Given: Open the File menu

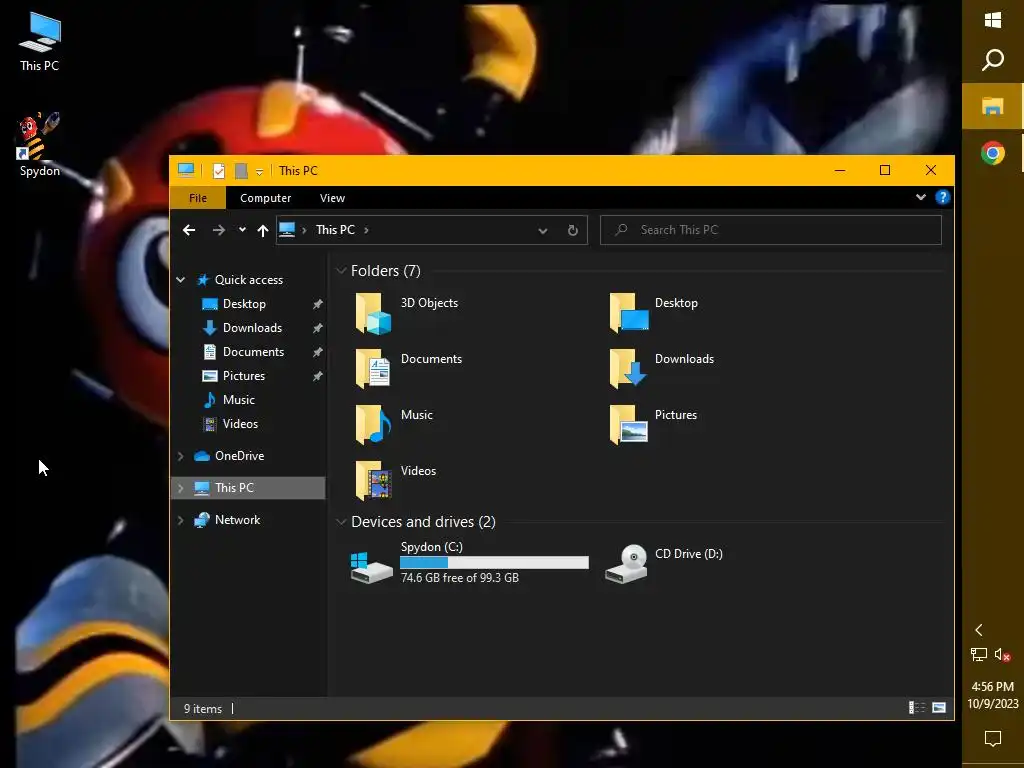Looking at the screenshot, I should point(198,198).
